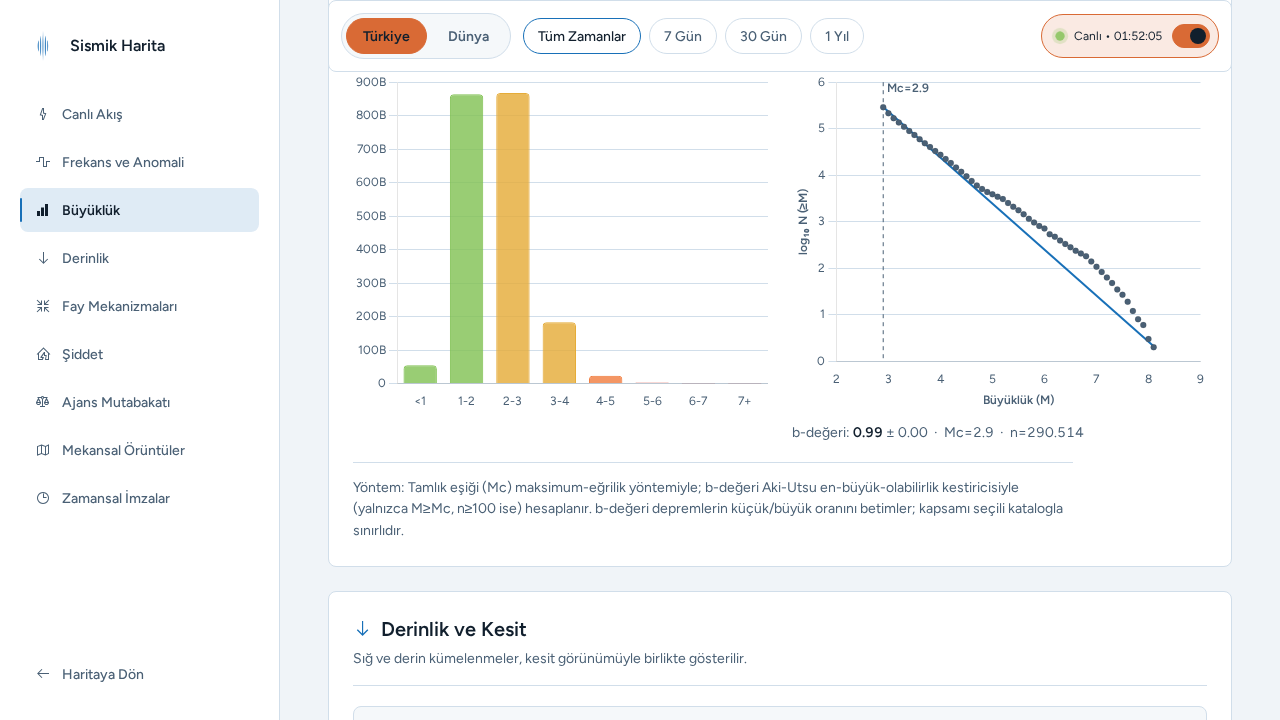Image resolution: width=1280 pixels, height=720 pixels.
Task: Click the Derinlik ve Kesit heading
Action: coord(454,629)
